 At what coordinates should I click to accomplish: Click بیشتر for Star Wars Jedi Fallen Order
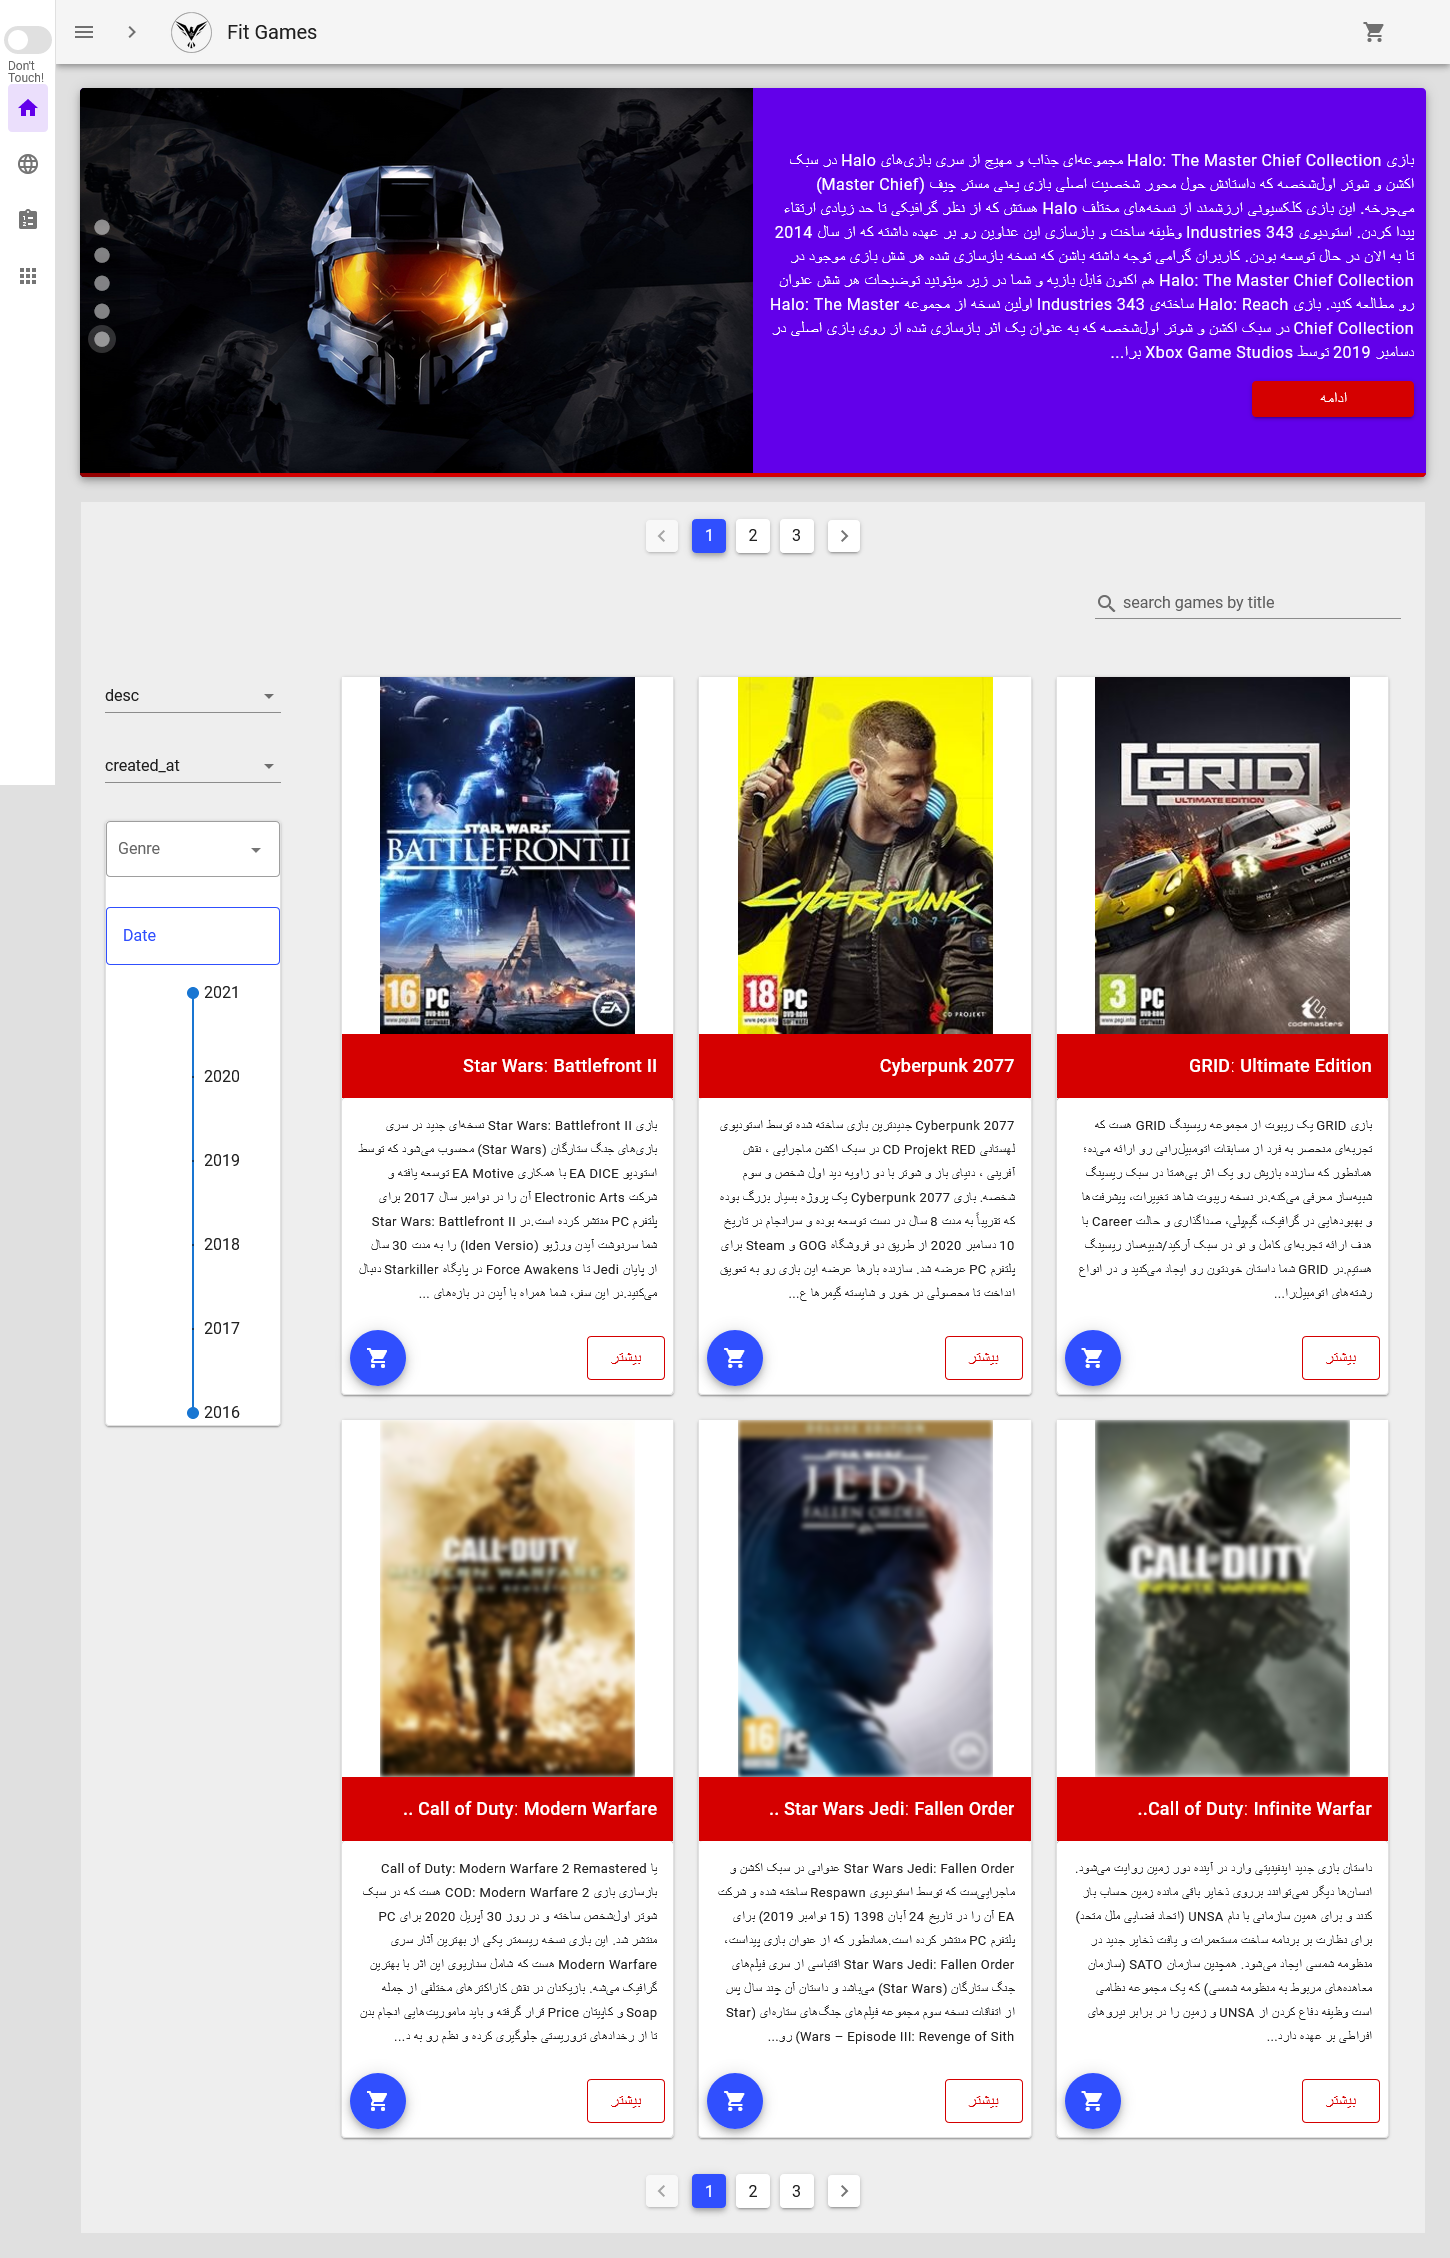tap(984, 2101)
